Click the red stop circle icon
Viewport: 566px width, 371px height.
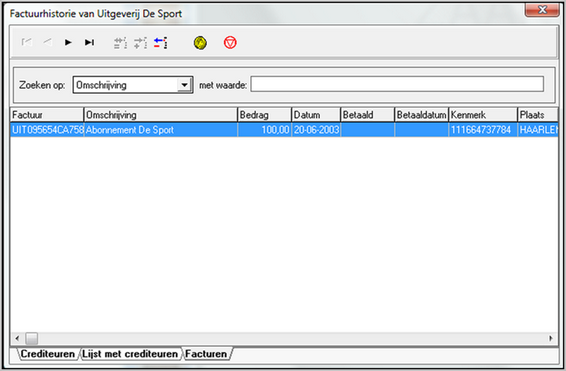[230, 43]
